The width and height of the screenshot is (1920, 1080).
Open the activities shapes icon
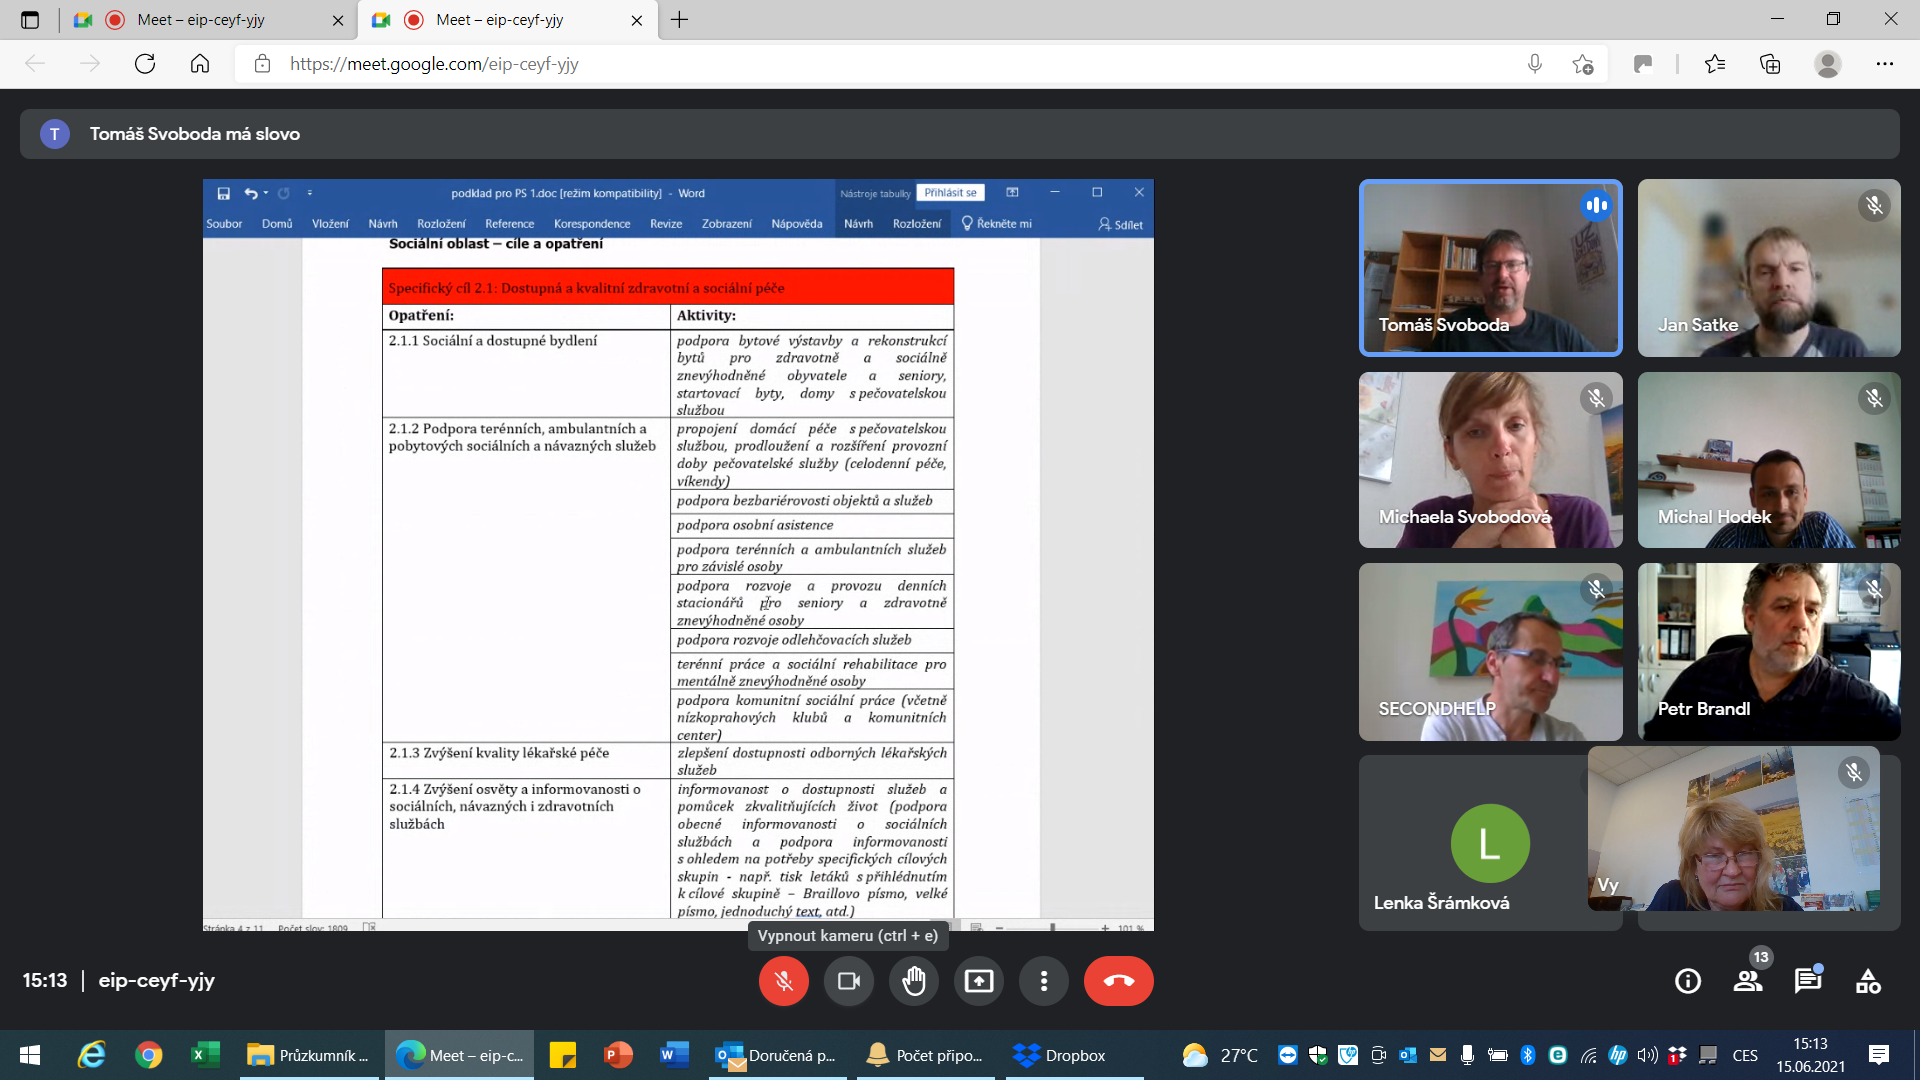(1868, 981)
